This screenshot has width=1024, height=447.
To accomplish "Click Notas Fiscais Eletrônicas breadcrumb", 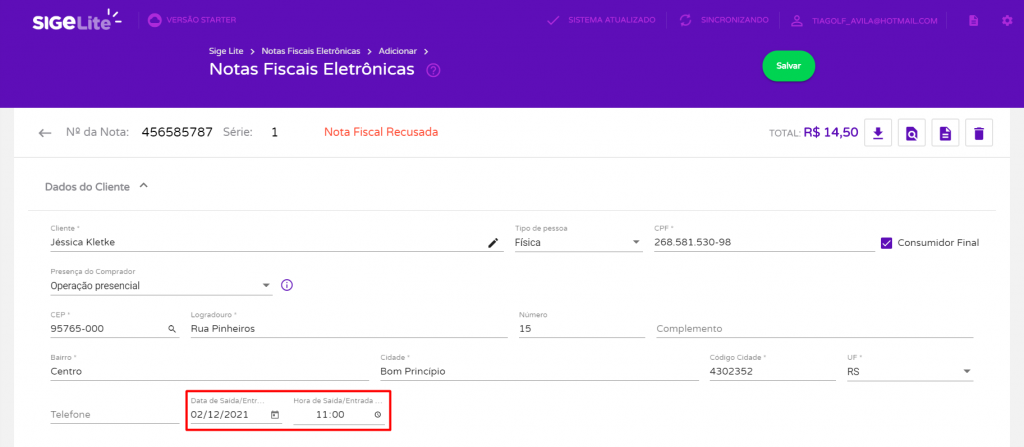I will click(x=311, y=51).
